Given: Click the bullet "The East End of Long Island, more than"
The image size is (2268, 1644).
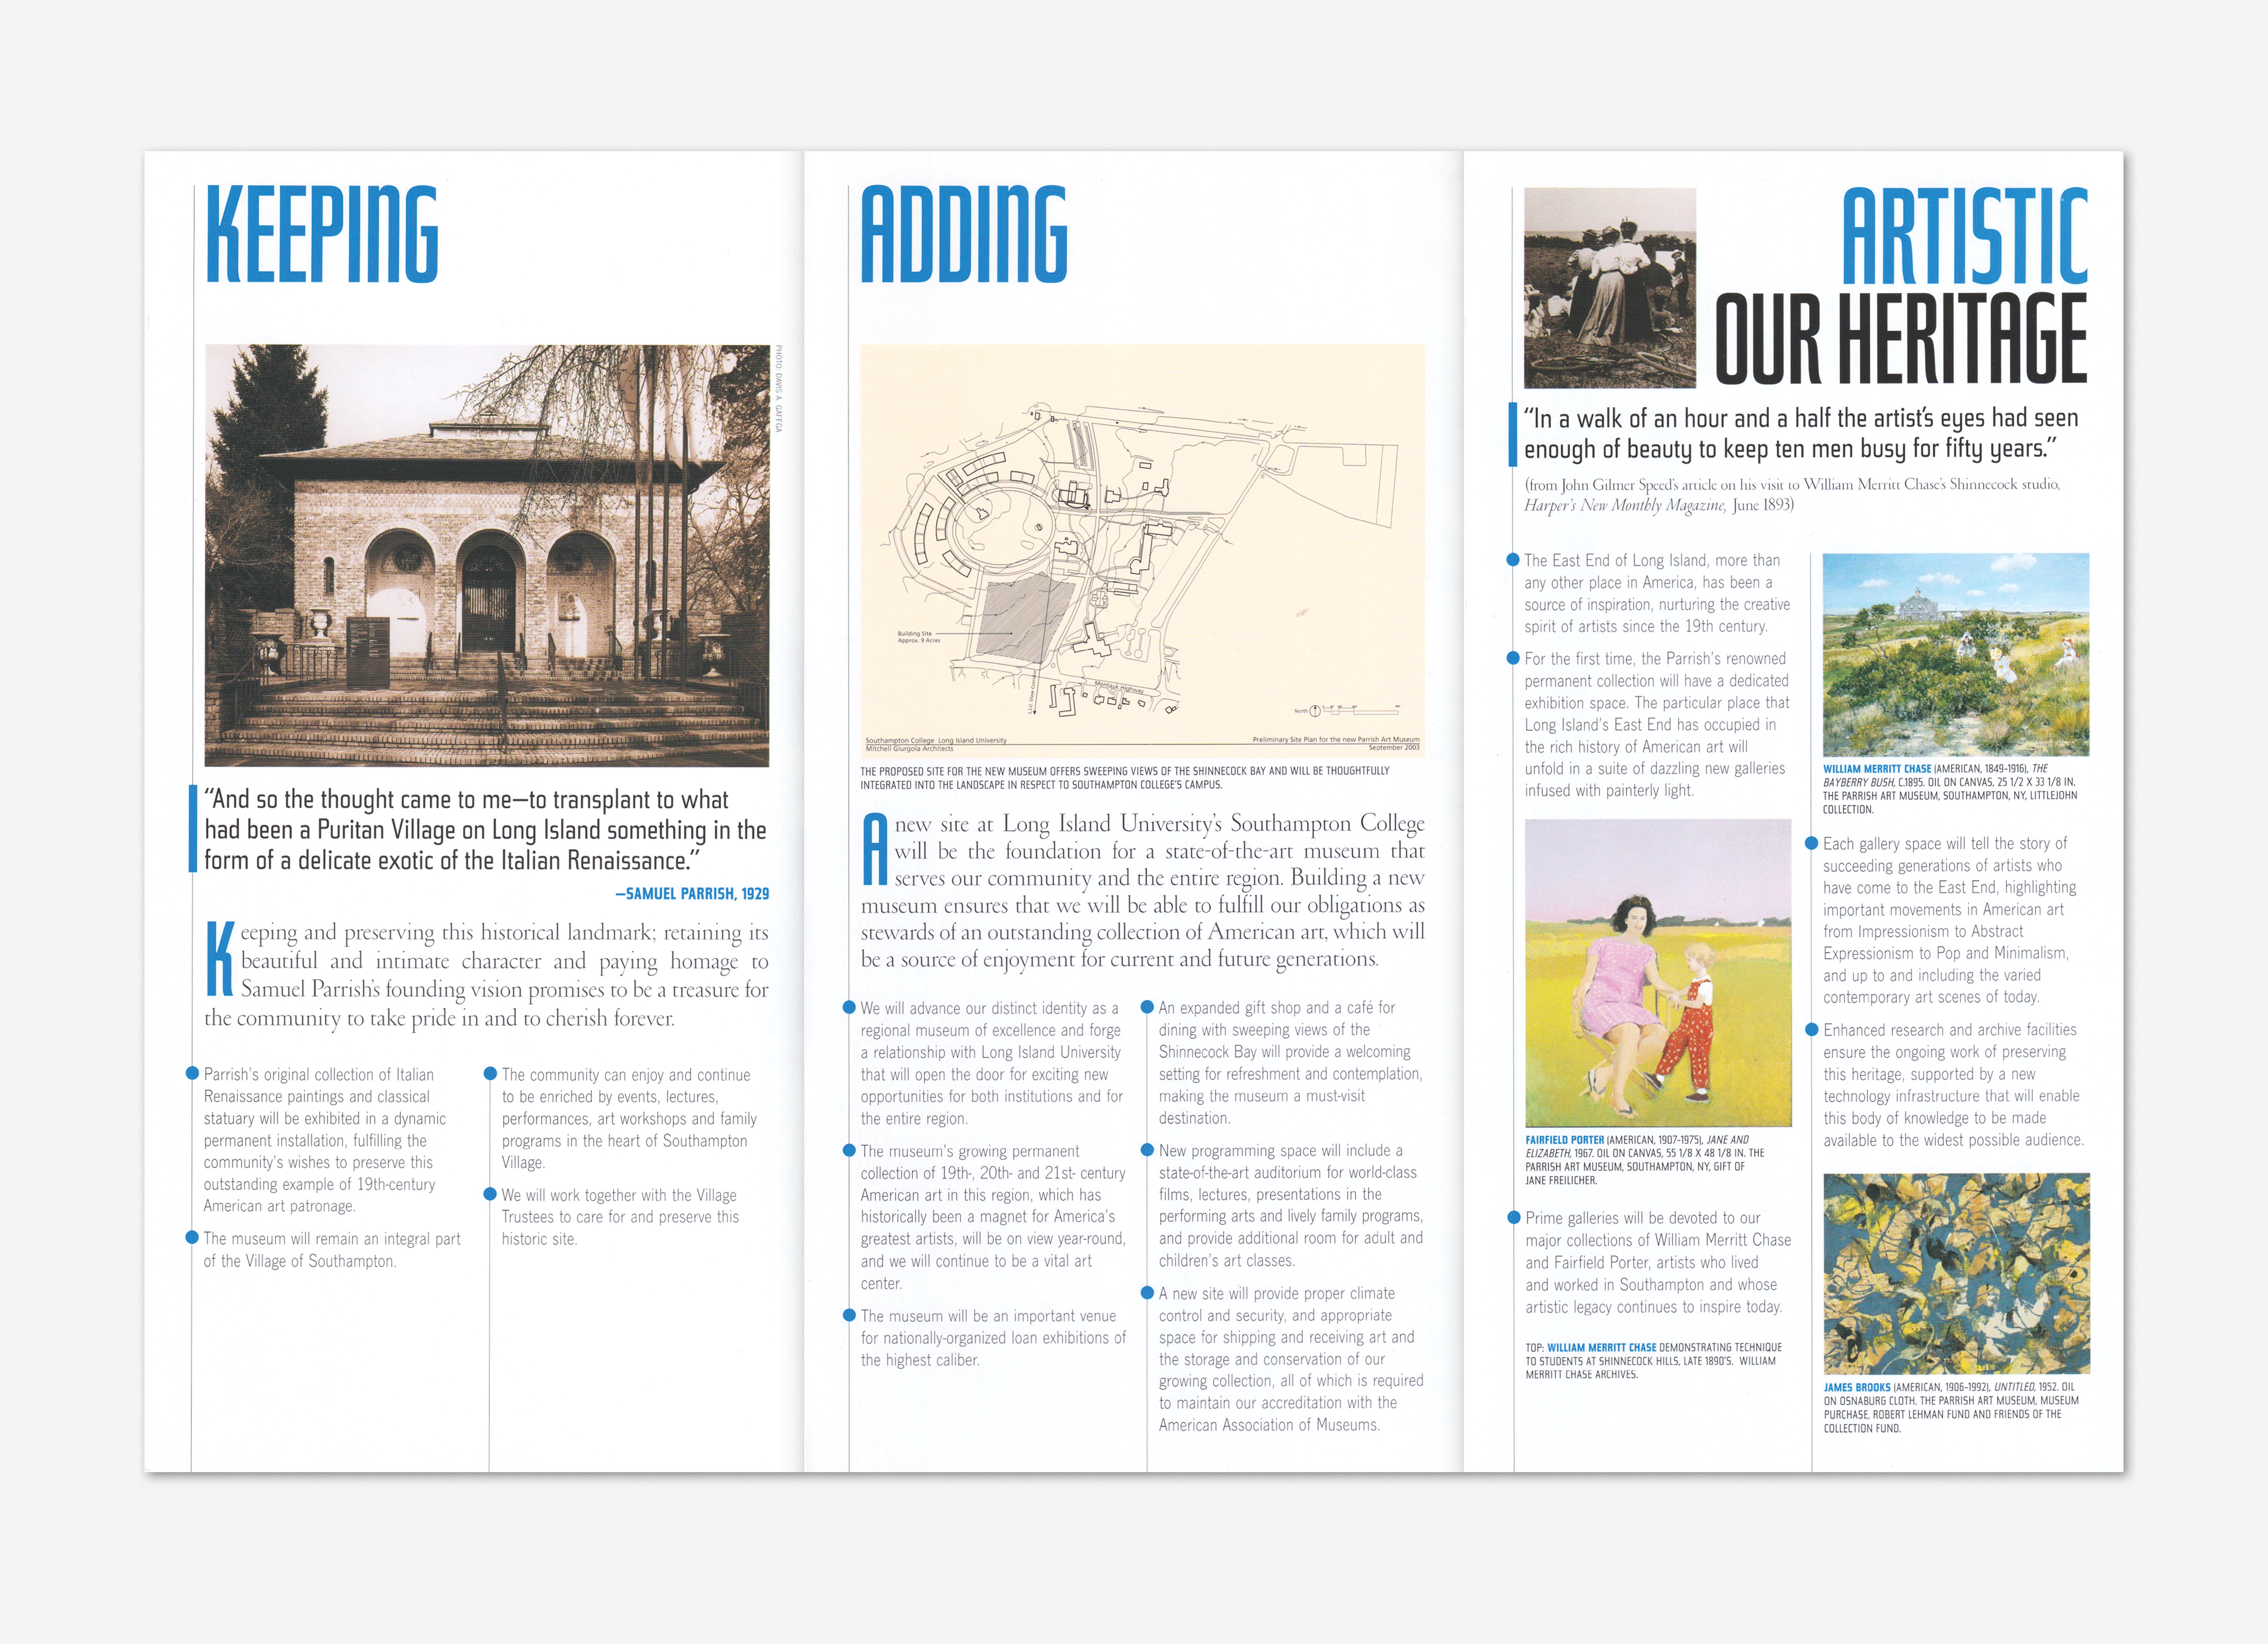Looking at the screenshot, I should (x=1657, y=593).
